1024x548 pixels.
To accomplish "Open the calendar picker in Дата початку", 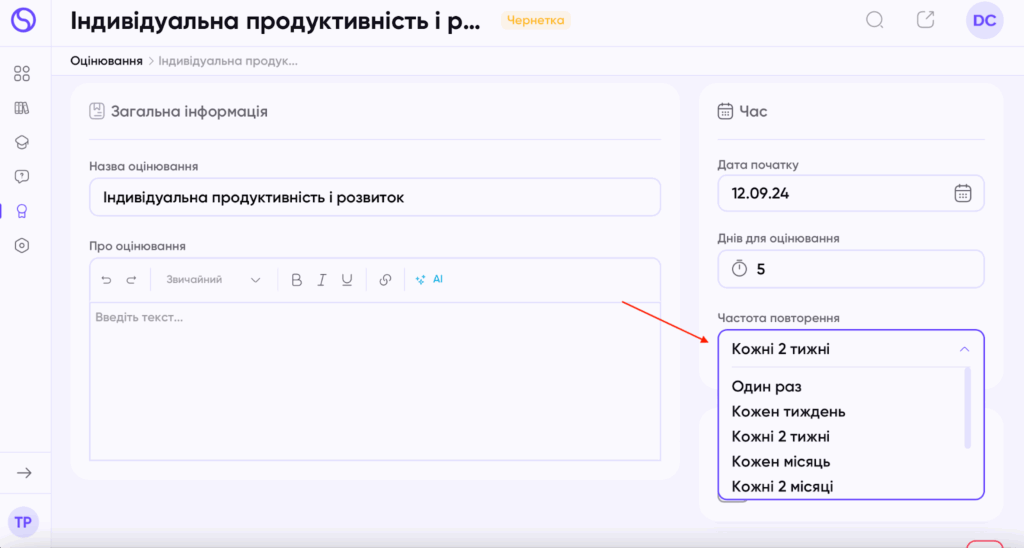I will coord(962,194).
